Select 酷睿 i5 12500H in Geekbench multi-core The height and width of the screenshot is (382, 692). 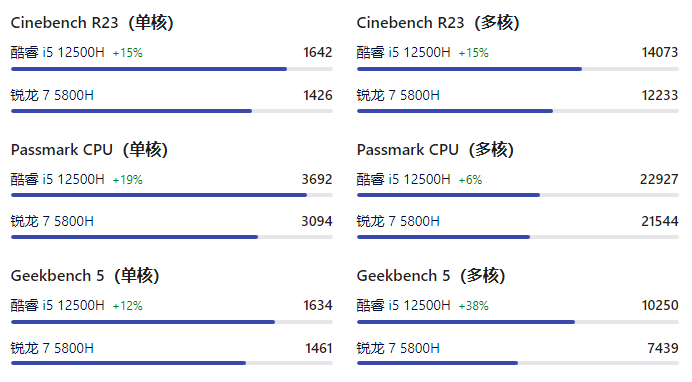tap(403, 305)
